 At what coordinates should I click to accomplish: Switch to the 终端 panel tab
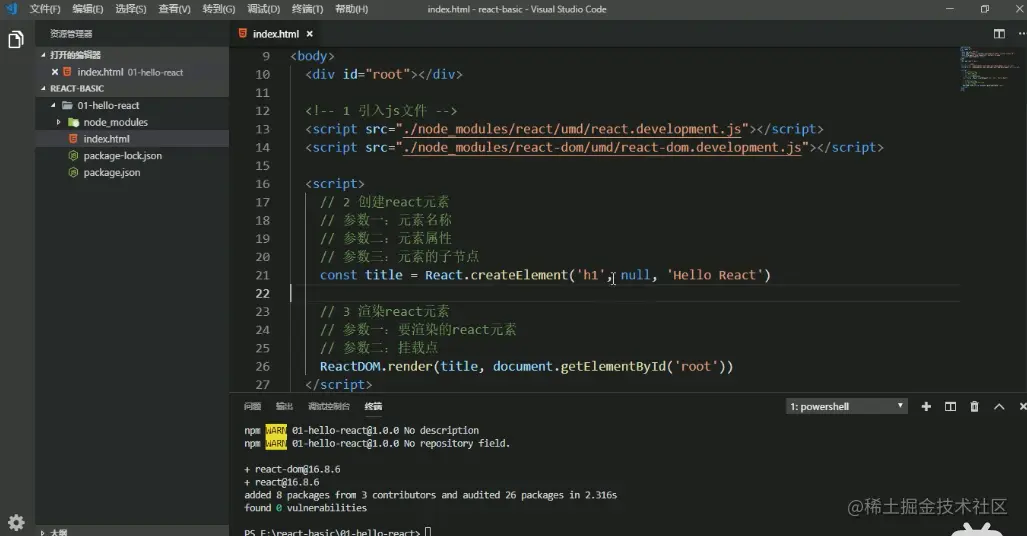click(373, 407)
